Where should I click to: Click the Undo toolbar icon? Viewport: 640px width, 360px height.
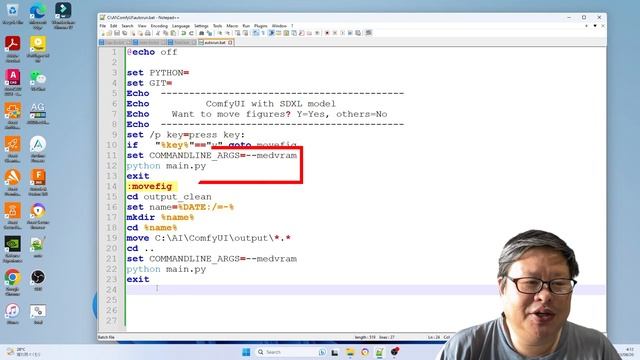pos(183,33)
